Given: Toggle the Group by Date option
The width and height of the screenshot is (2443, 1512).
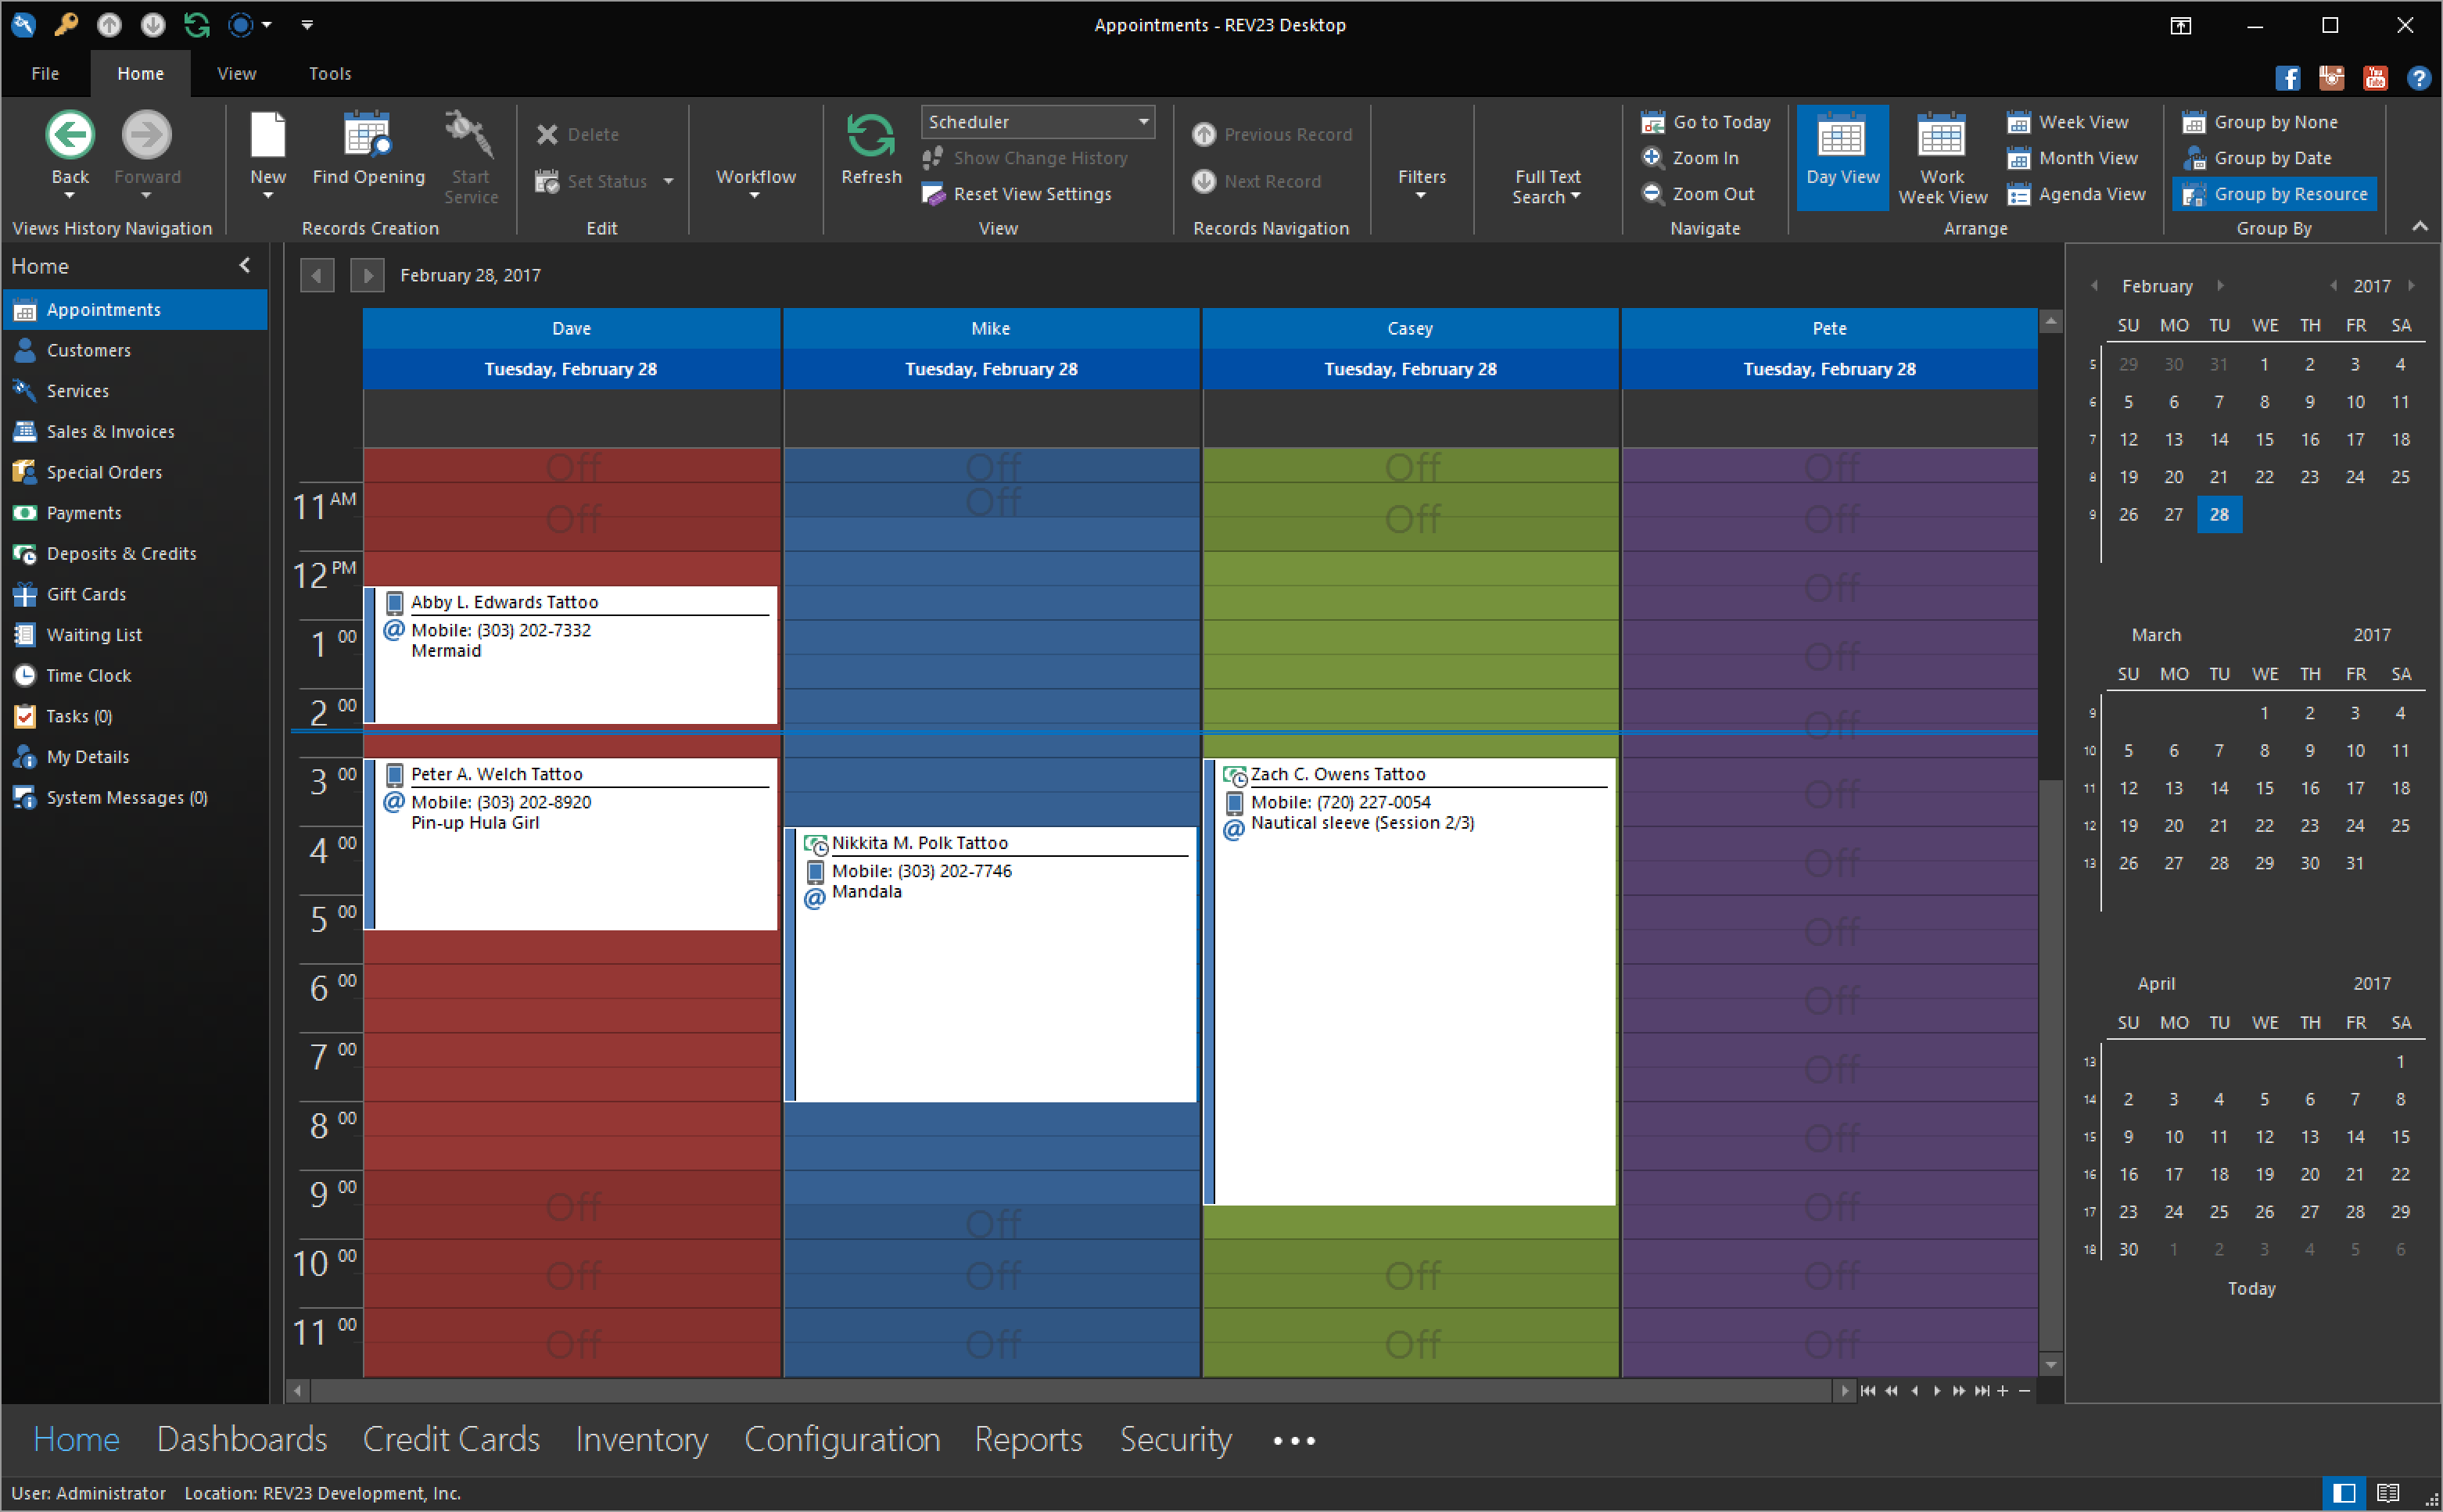Looking at the screenshot, I should [x=2270, y=157].
